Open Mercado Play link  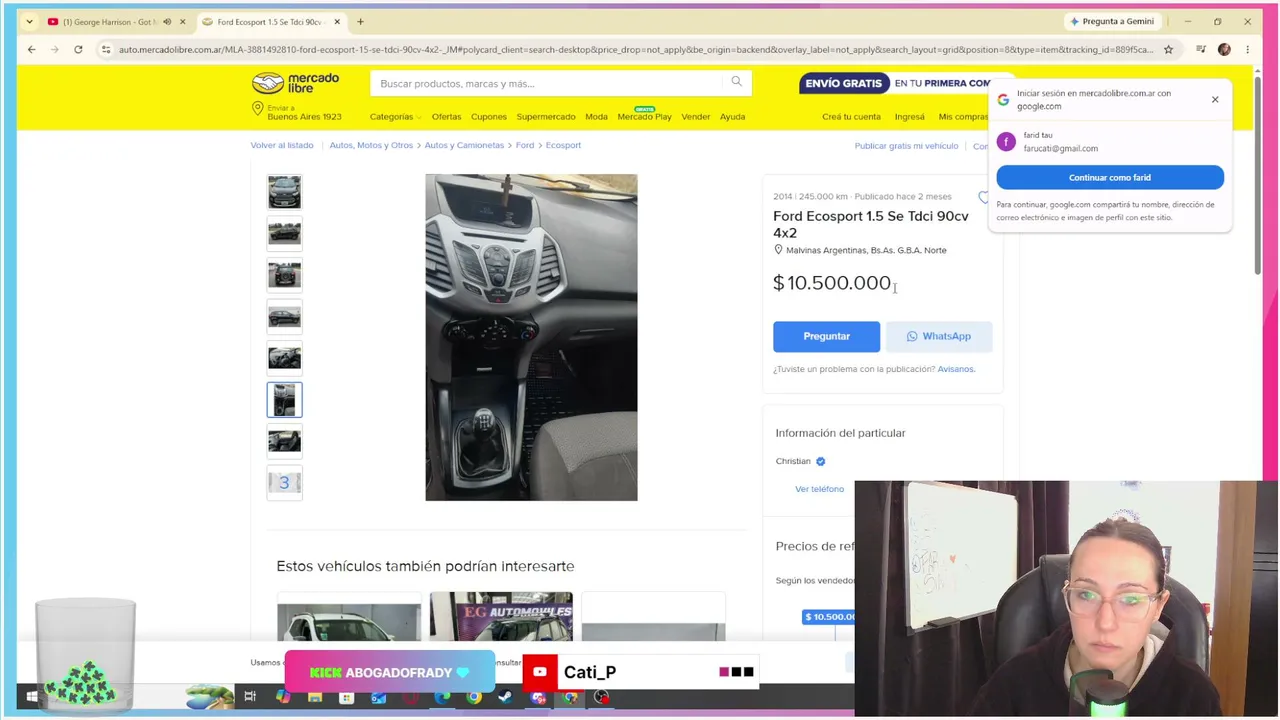coord(644,117)
